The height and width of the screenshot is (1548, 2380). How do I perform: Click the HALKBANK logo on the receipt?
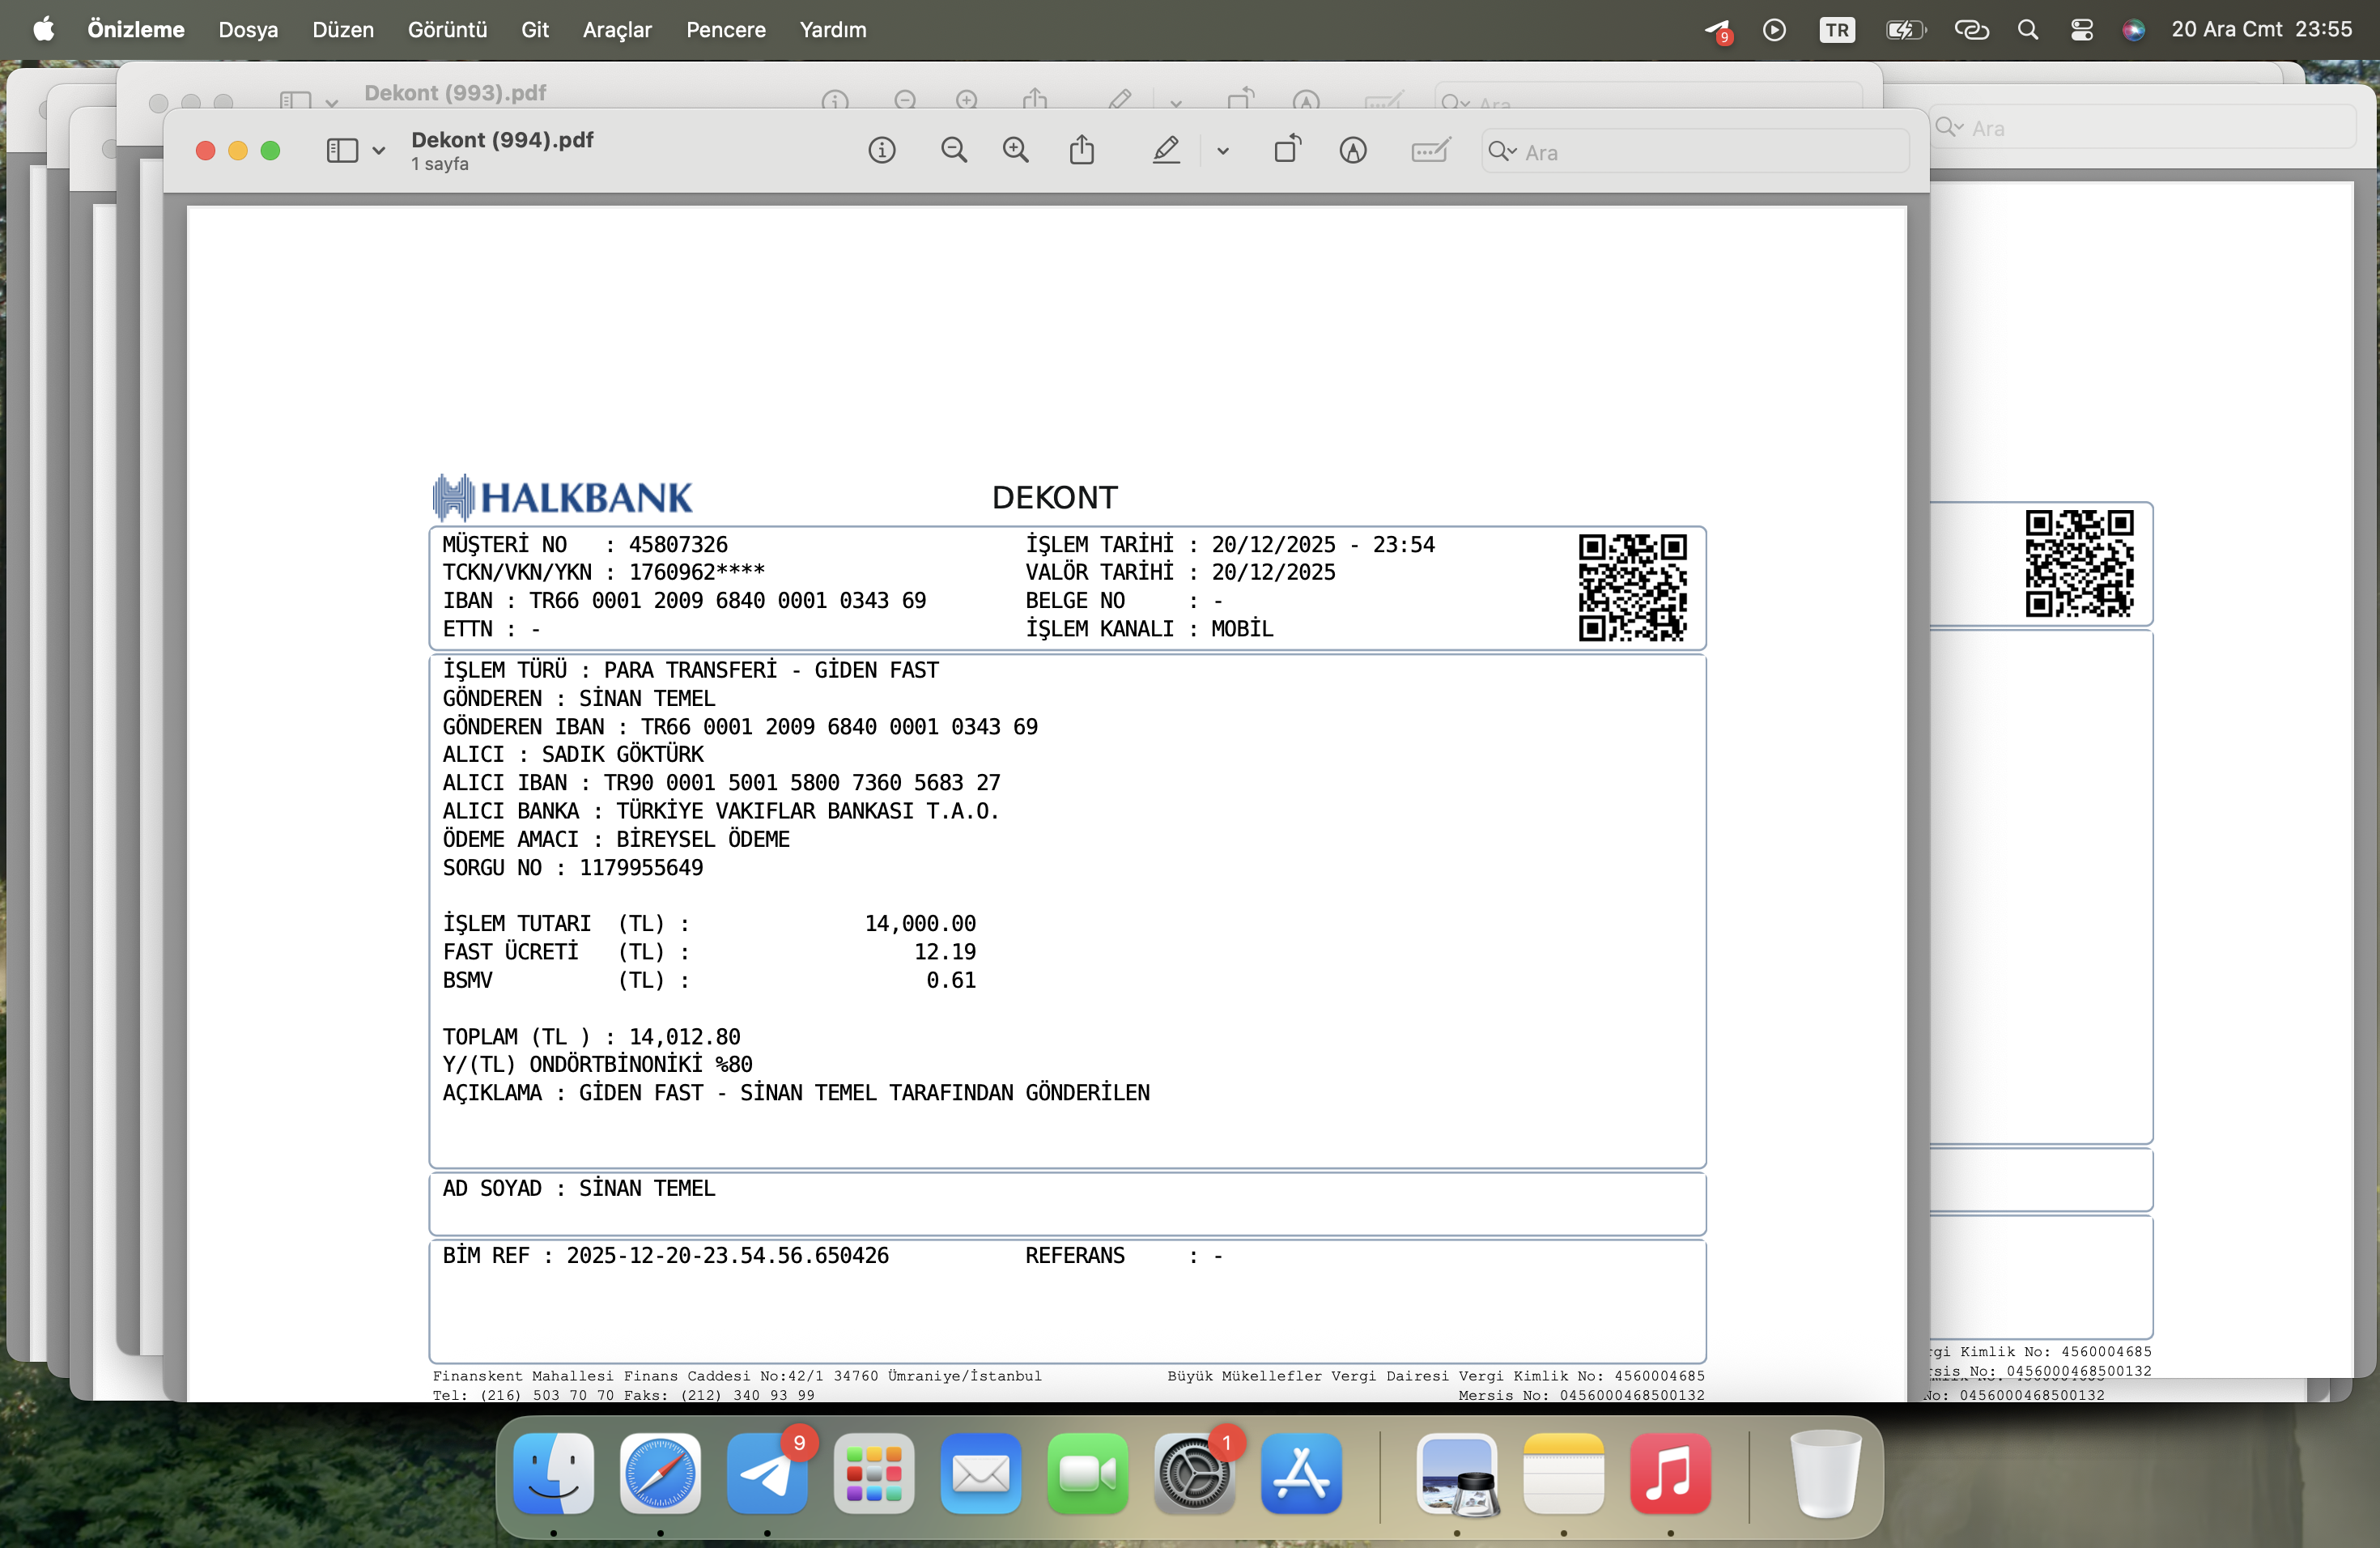click(562, 497)
